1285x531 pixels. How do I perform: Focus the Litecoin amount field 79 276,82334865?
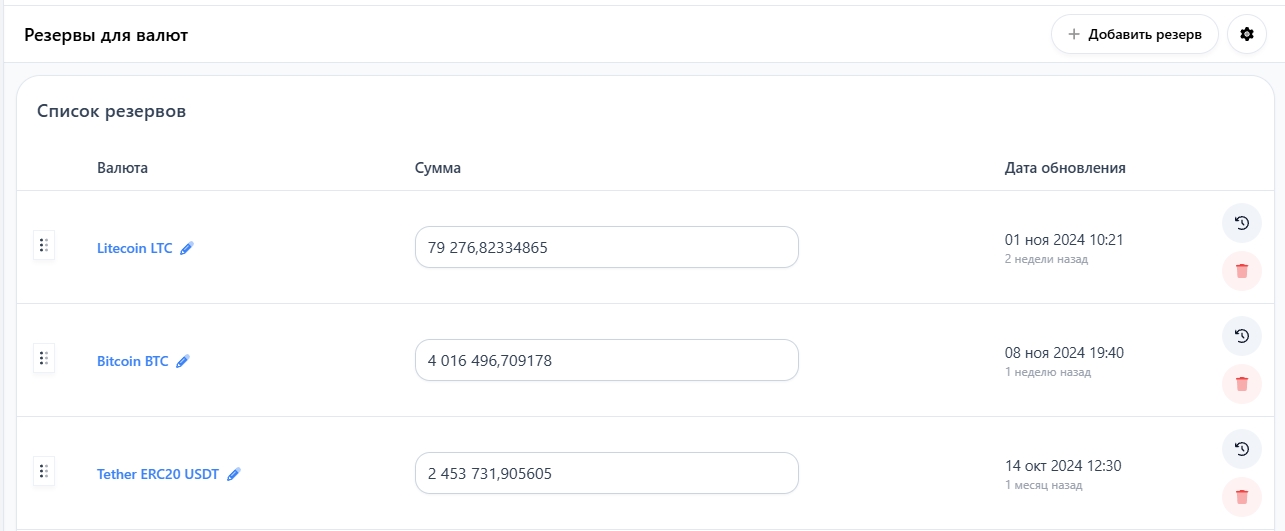click(606, 247)
